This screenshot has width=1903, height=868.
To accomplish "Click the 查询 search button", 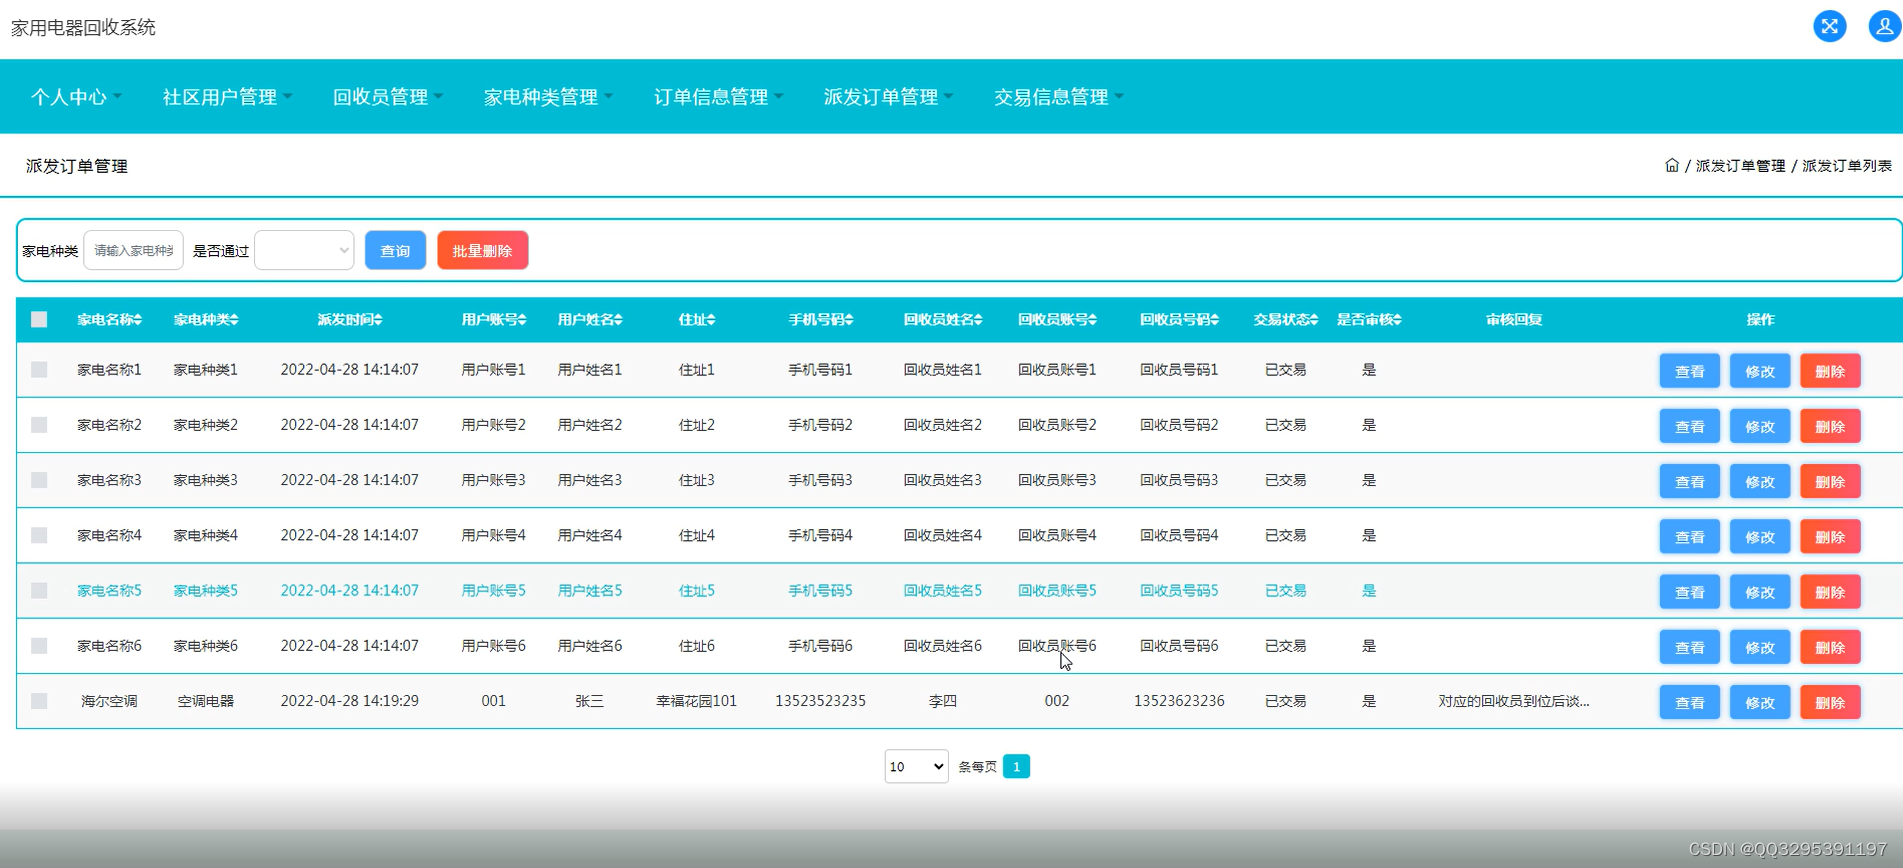I will point(395,250).
